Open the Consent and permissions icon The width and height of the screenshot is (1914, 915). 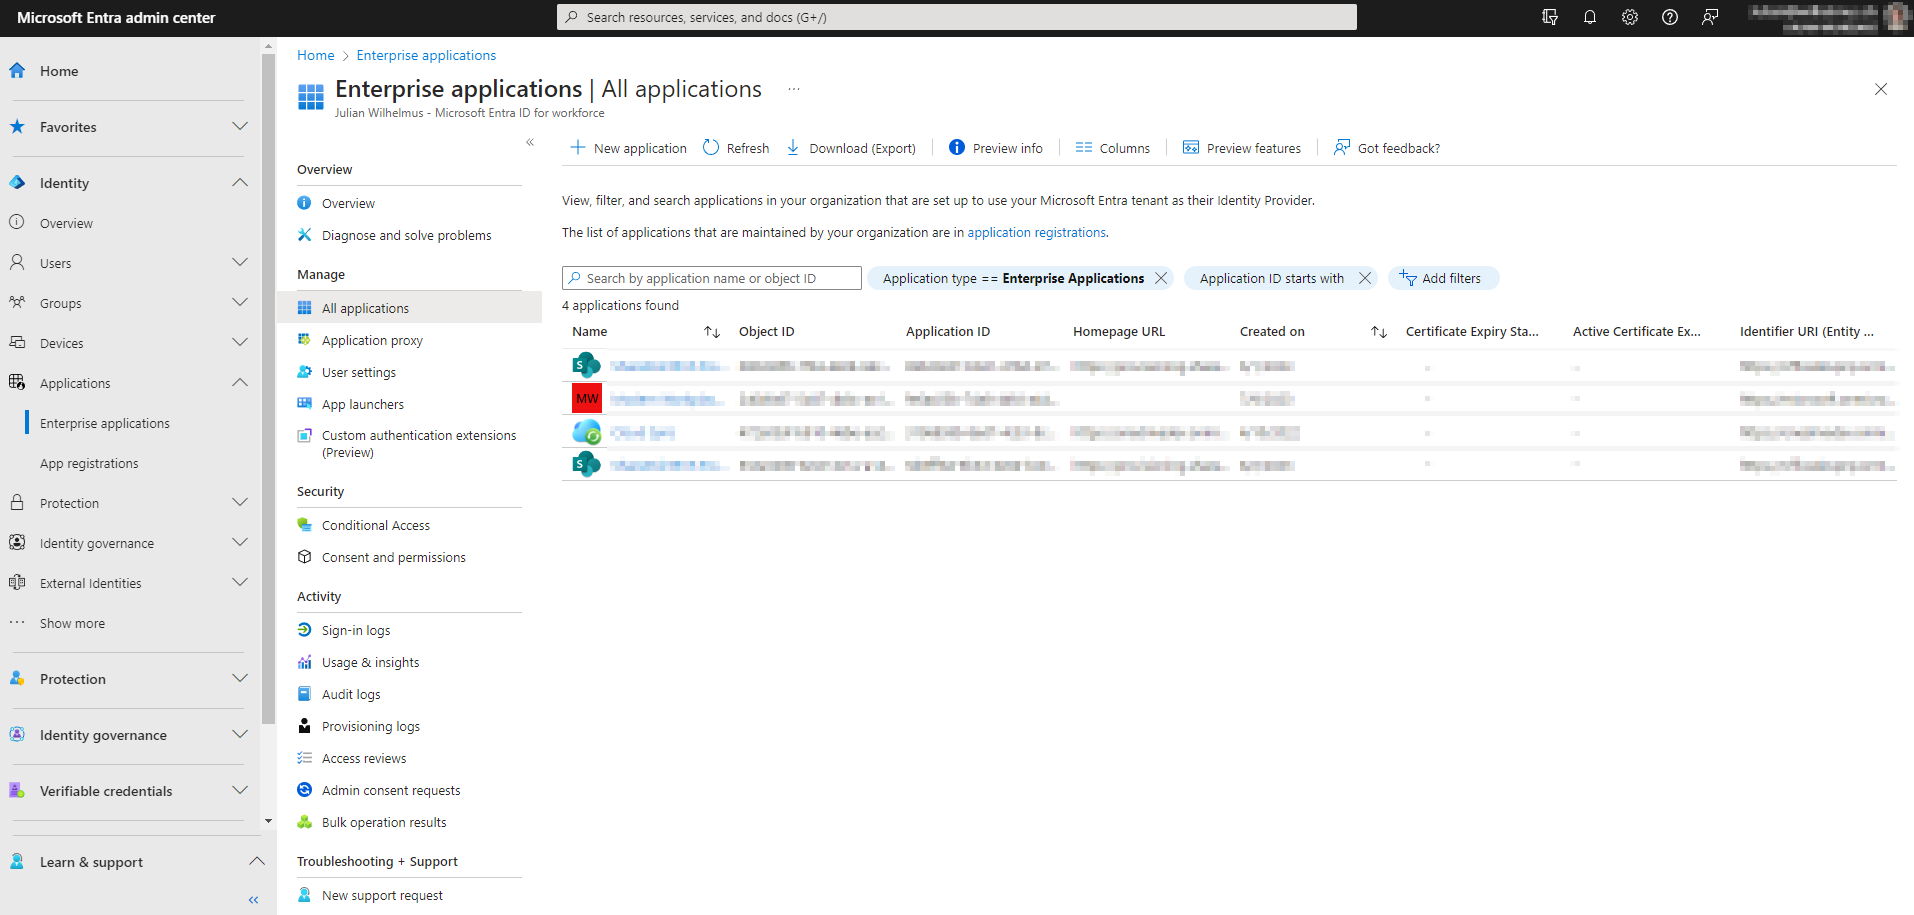305,557
